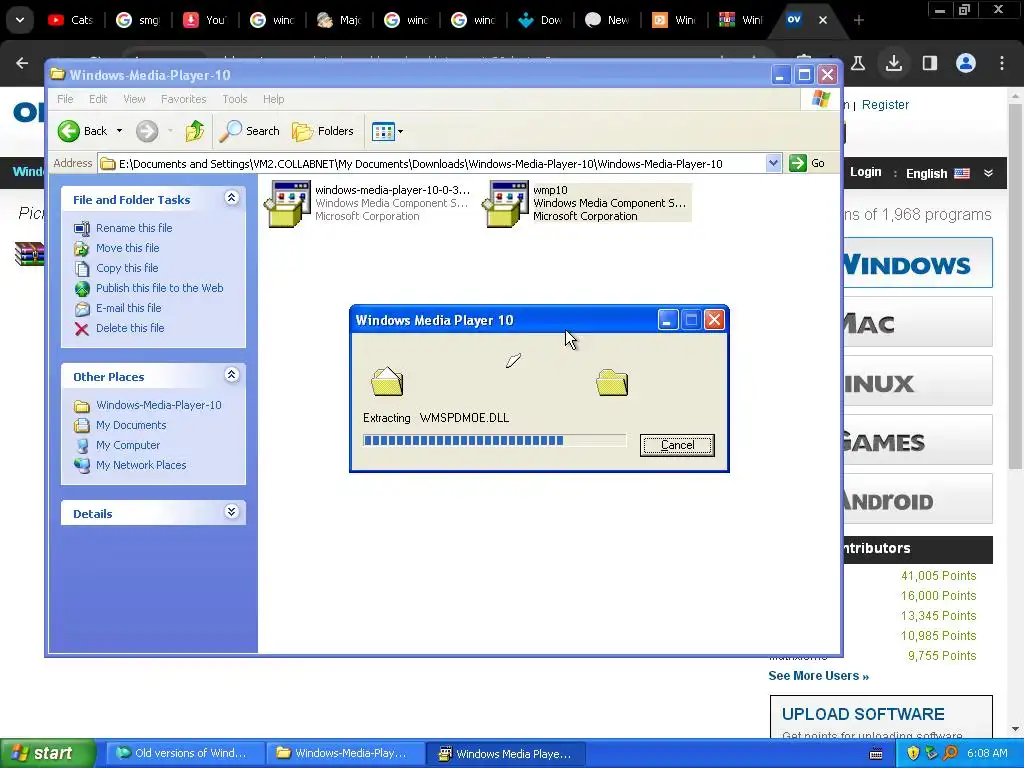Open the File menu in Explorer
The image size is (1024, 768).
65,99
